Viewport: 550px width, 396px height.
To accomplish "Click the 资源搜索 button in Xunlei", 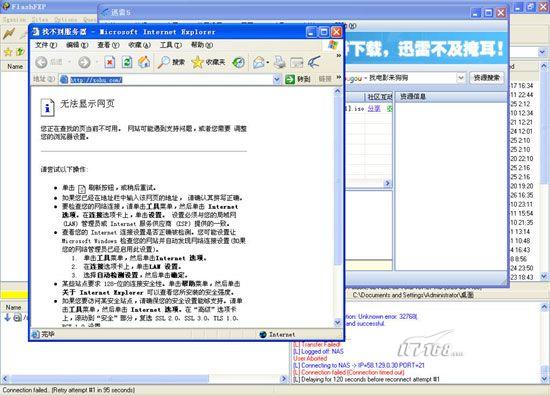I will click(x=487, y=78).
